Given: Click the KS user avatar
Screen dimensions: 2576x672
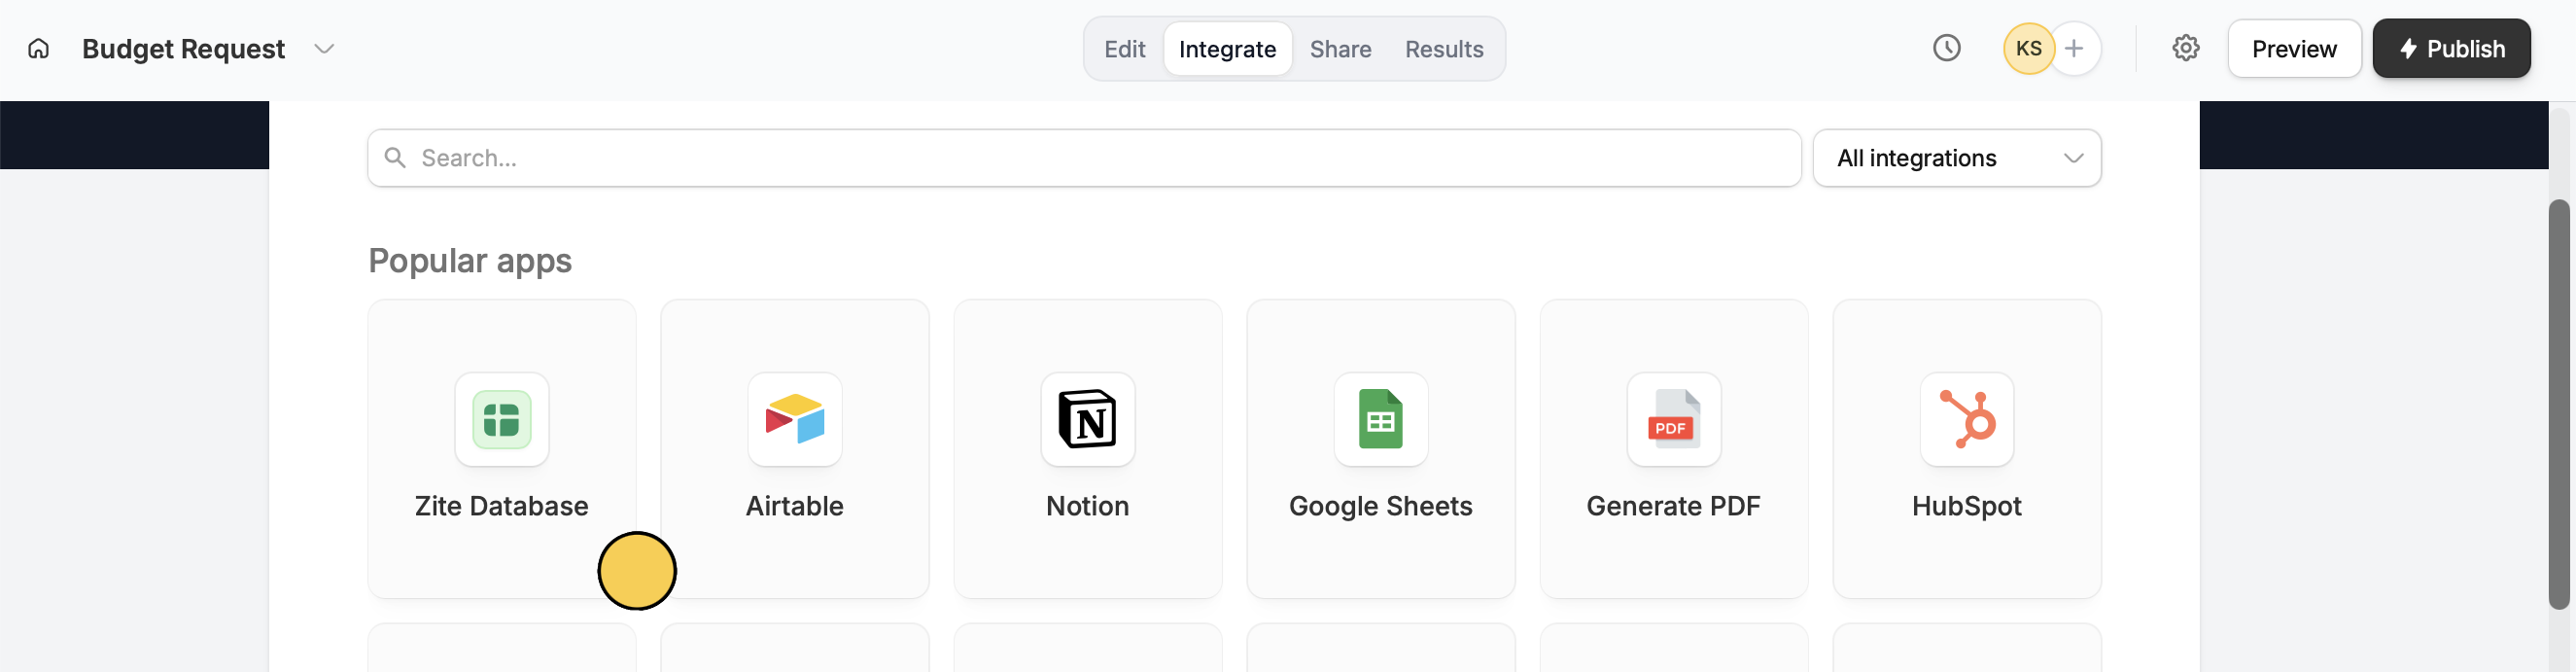Looking at the screenshot, I should tap(2028, 48).
